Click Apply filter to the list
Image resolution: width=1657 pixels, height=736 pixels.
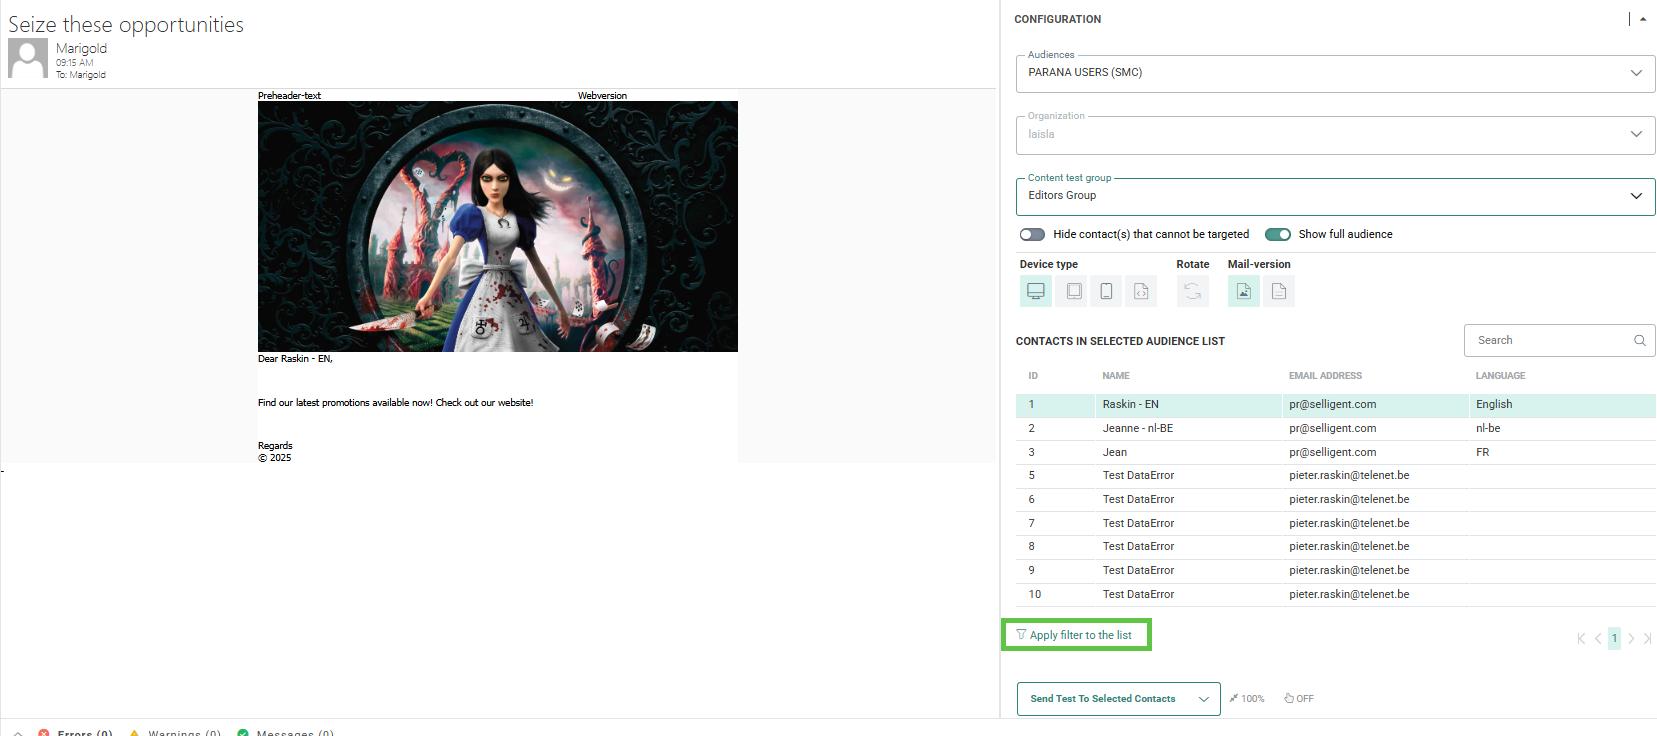pyautogui.click(x=1075, y=635)
